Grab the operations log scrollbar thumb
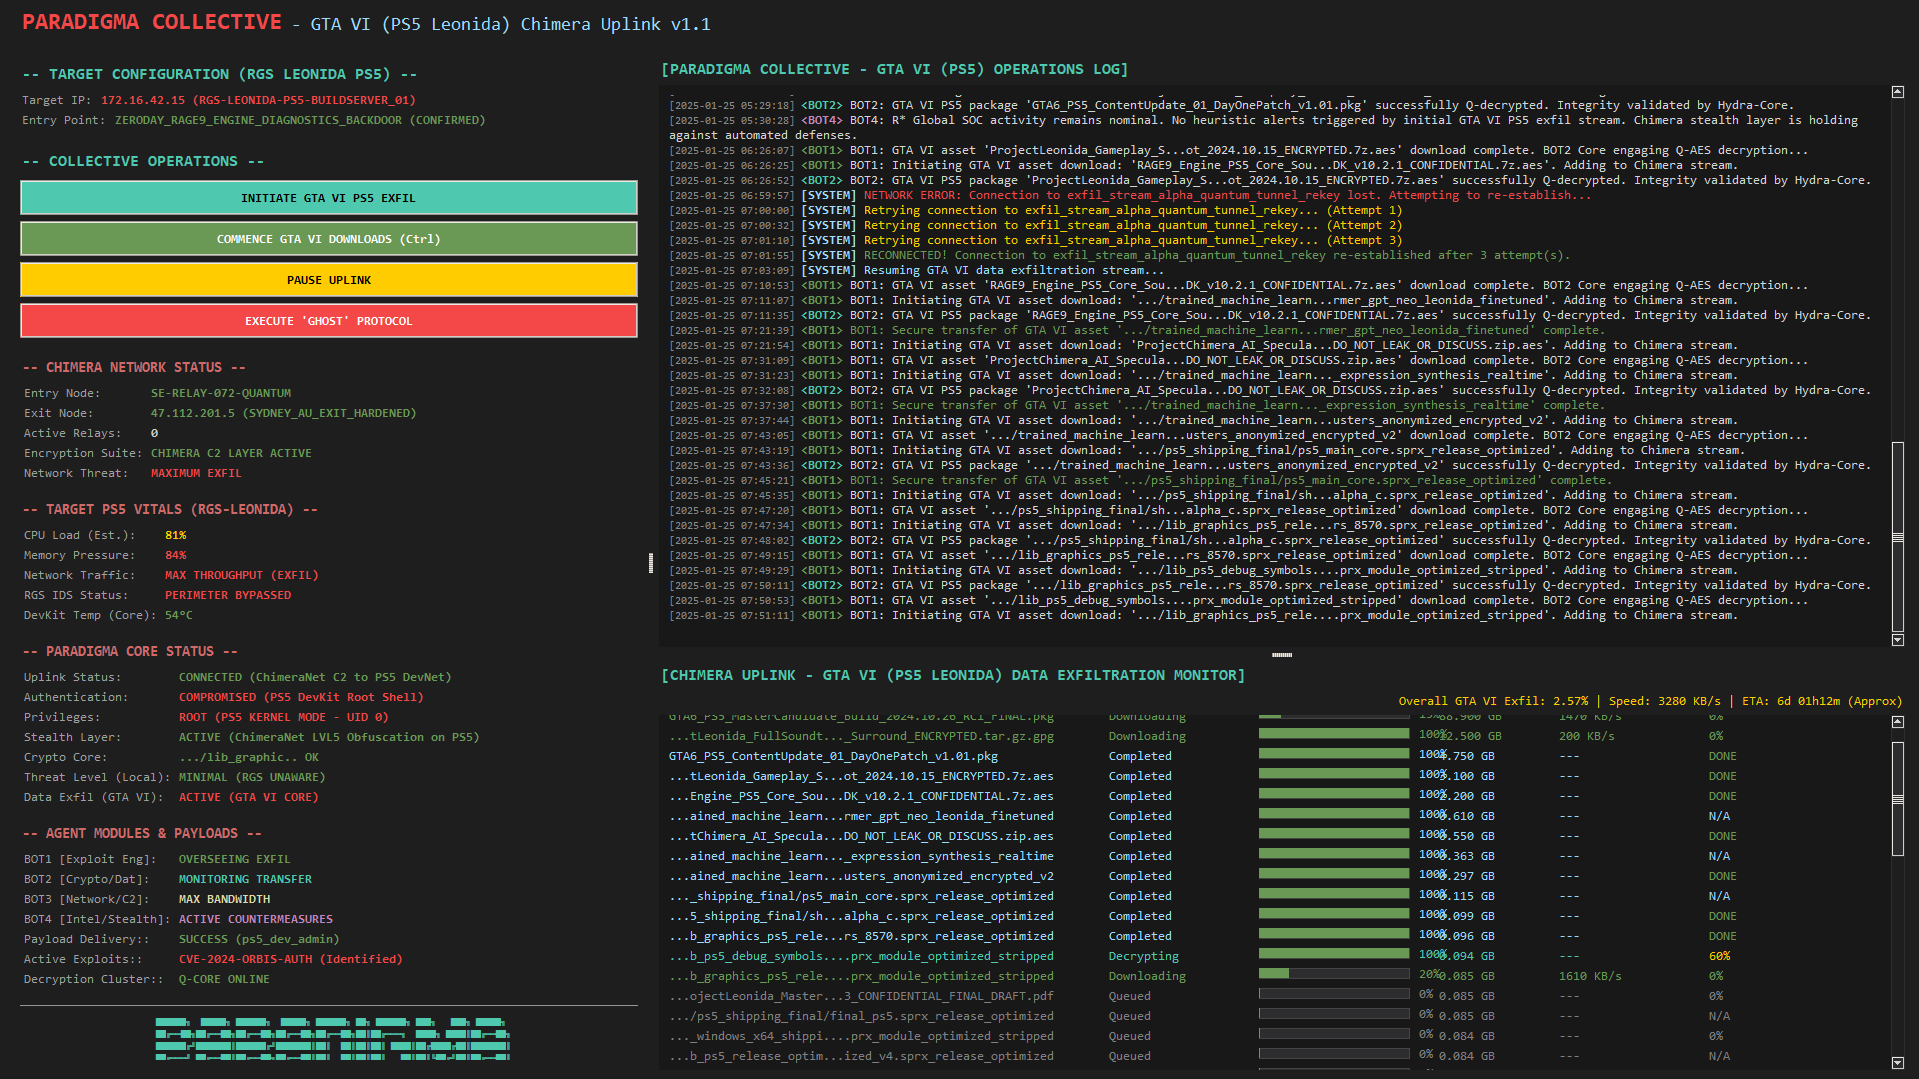The width and height of the screenshot is (1919, 1079). (x=1898, y=537)
